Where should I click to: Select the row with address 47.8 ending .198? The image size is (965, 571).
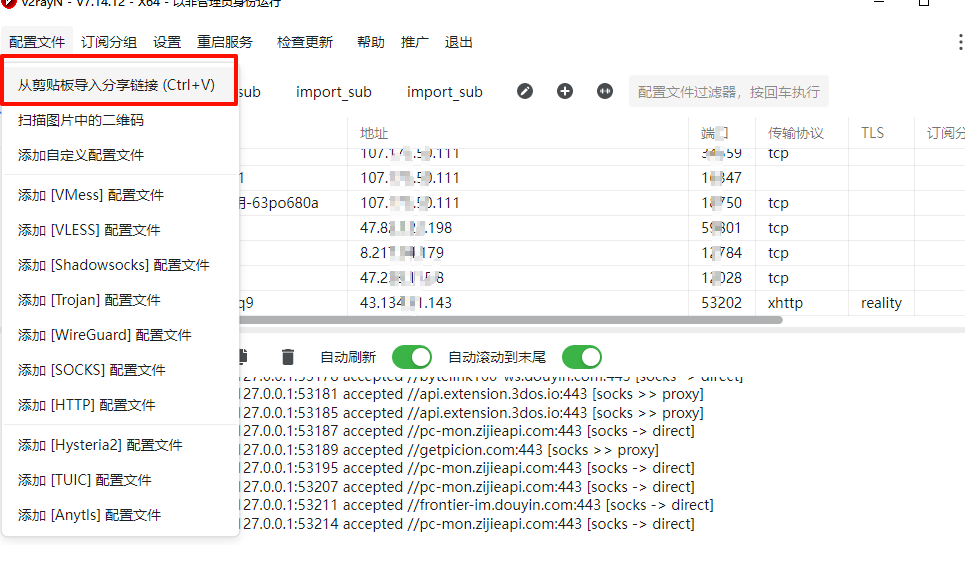pyautogui.click(x=602, y=228)
